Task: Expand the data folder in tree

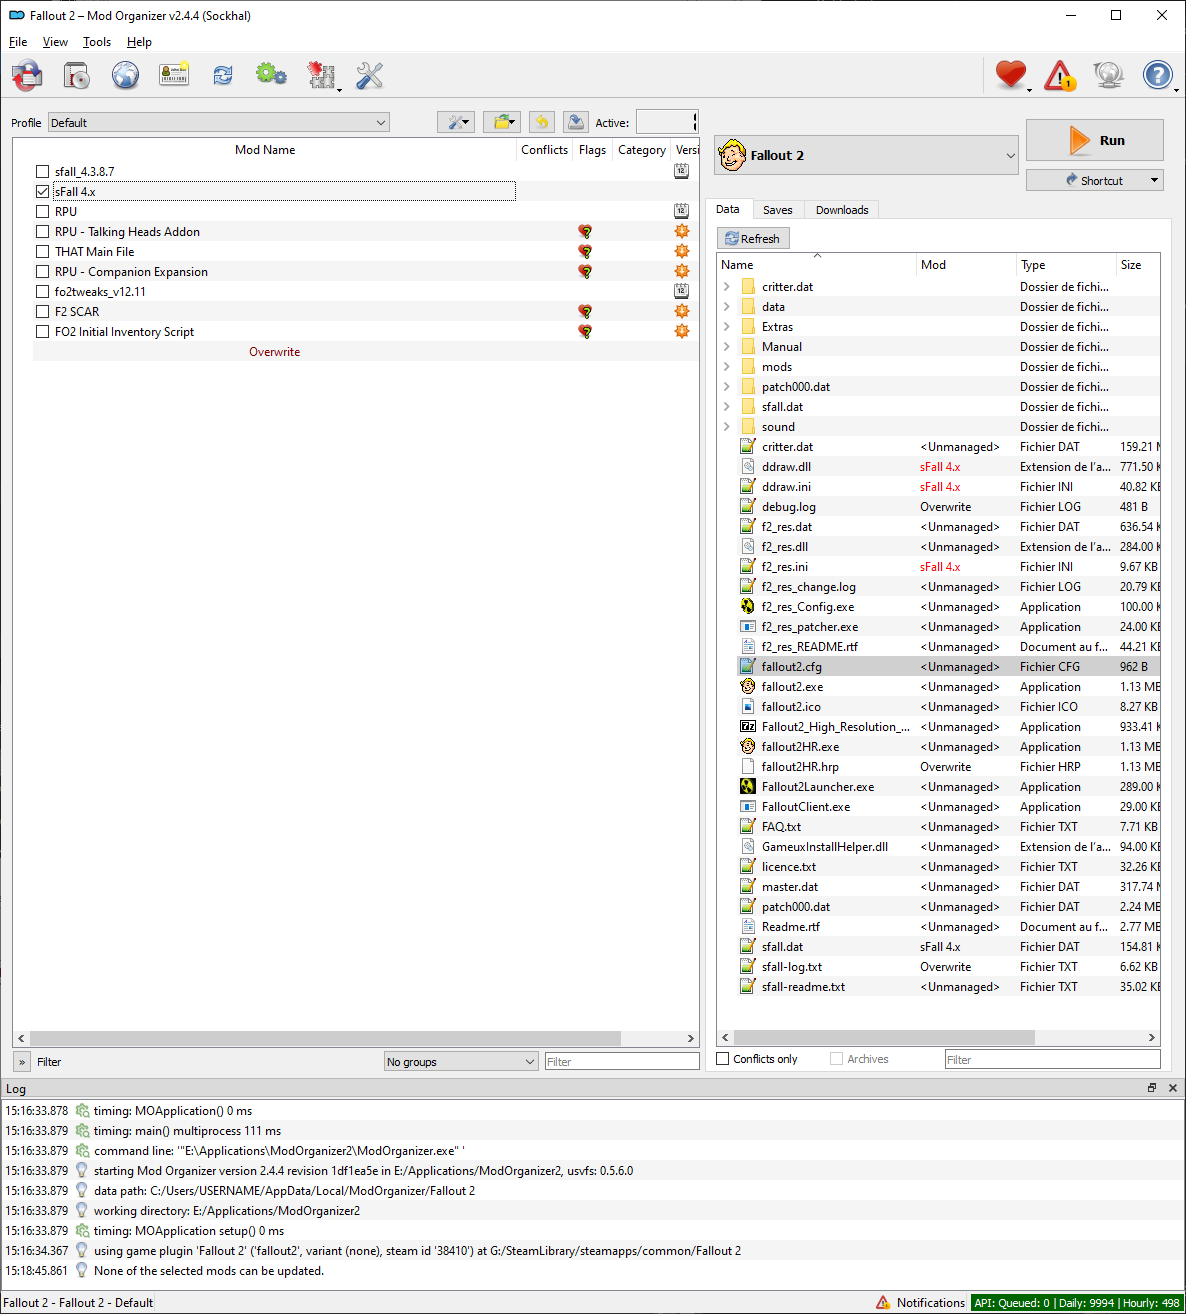Action: (727, 307)
